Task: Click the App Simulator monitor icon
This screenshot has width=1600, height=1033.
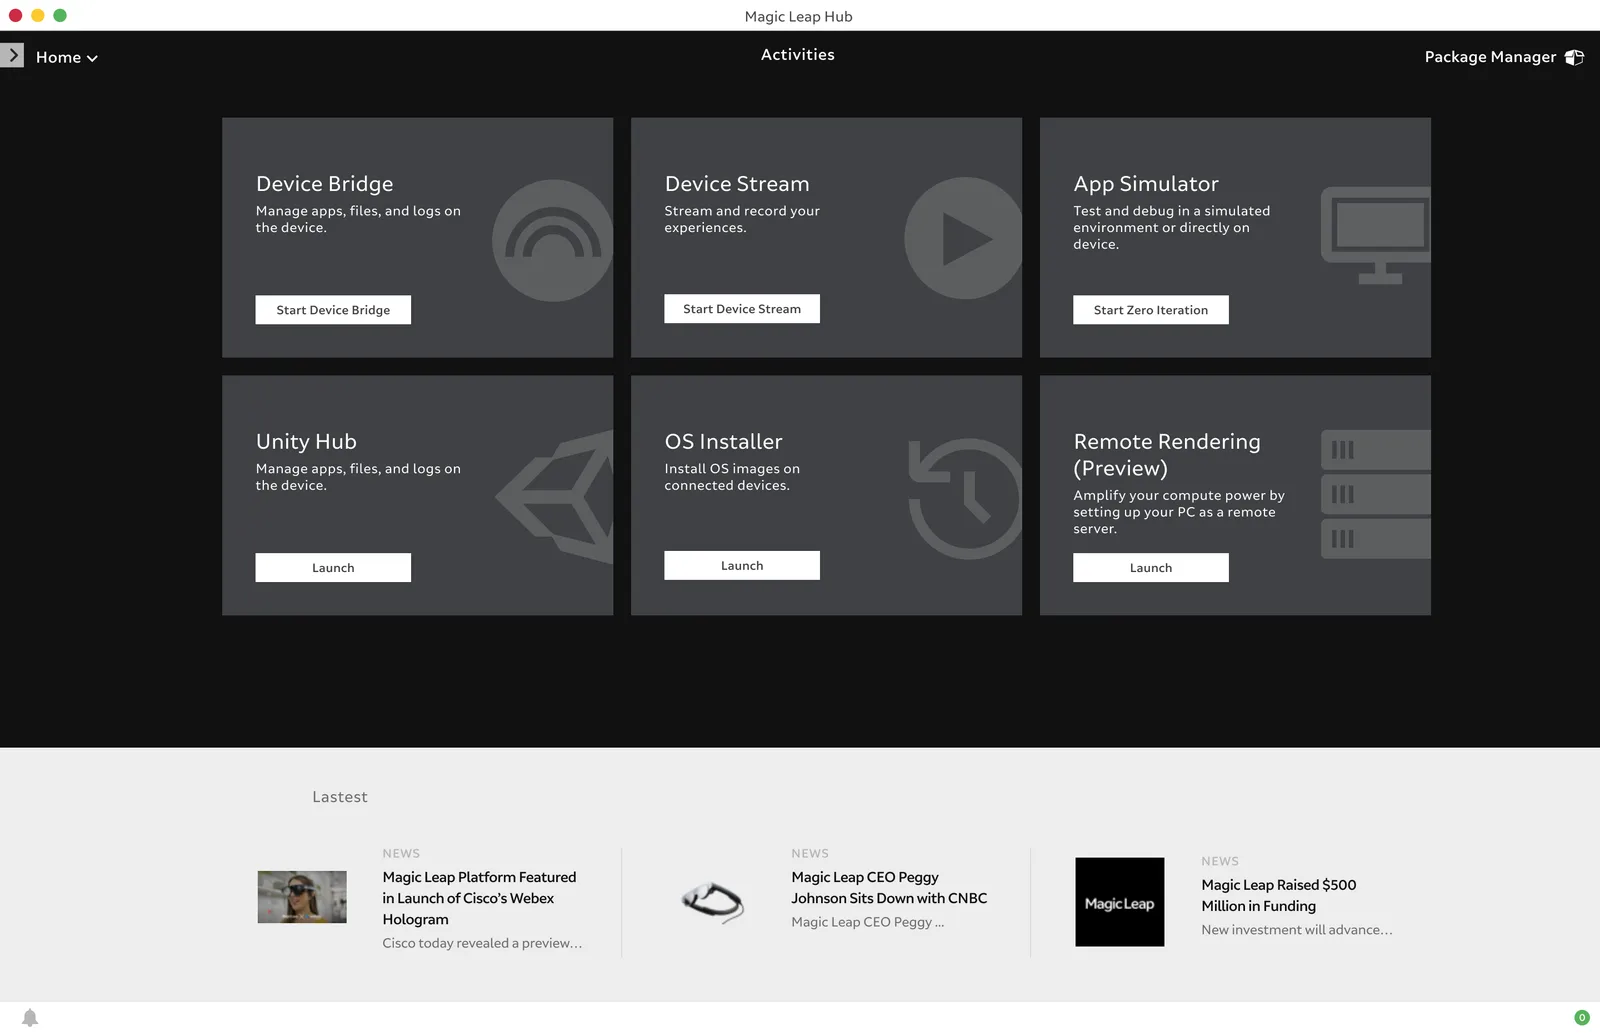Action: tap(1376, 235)
